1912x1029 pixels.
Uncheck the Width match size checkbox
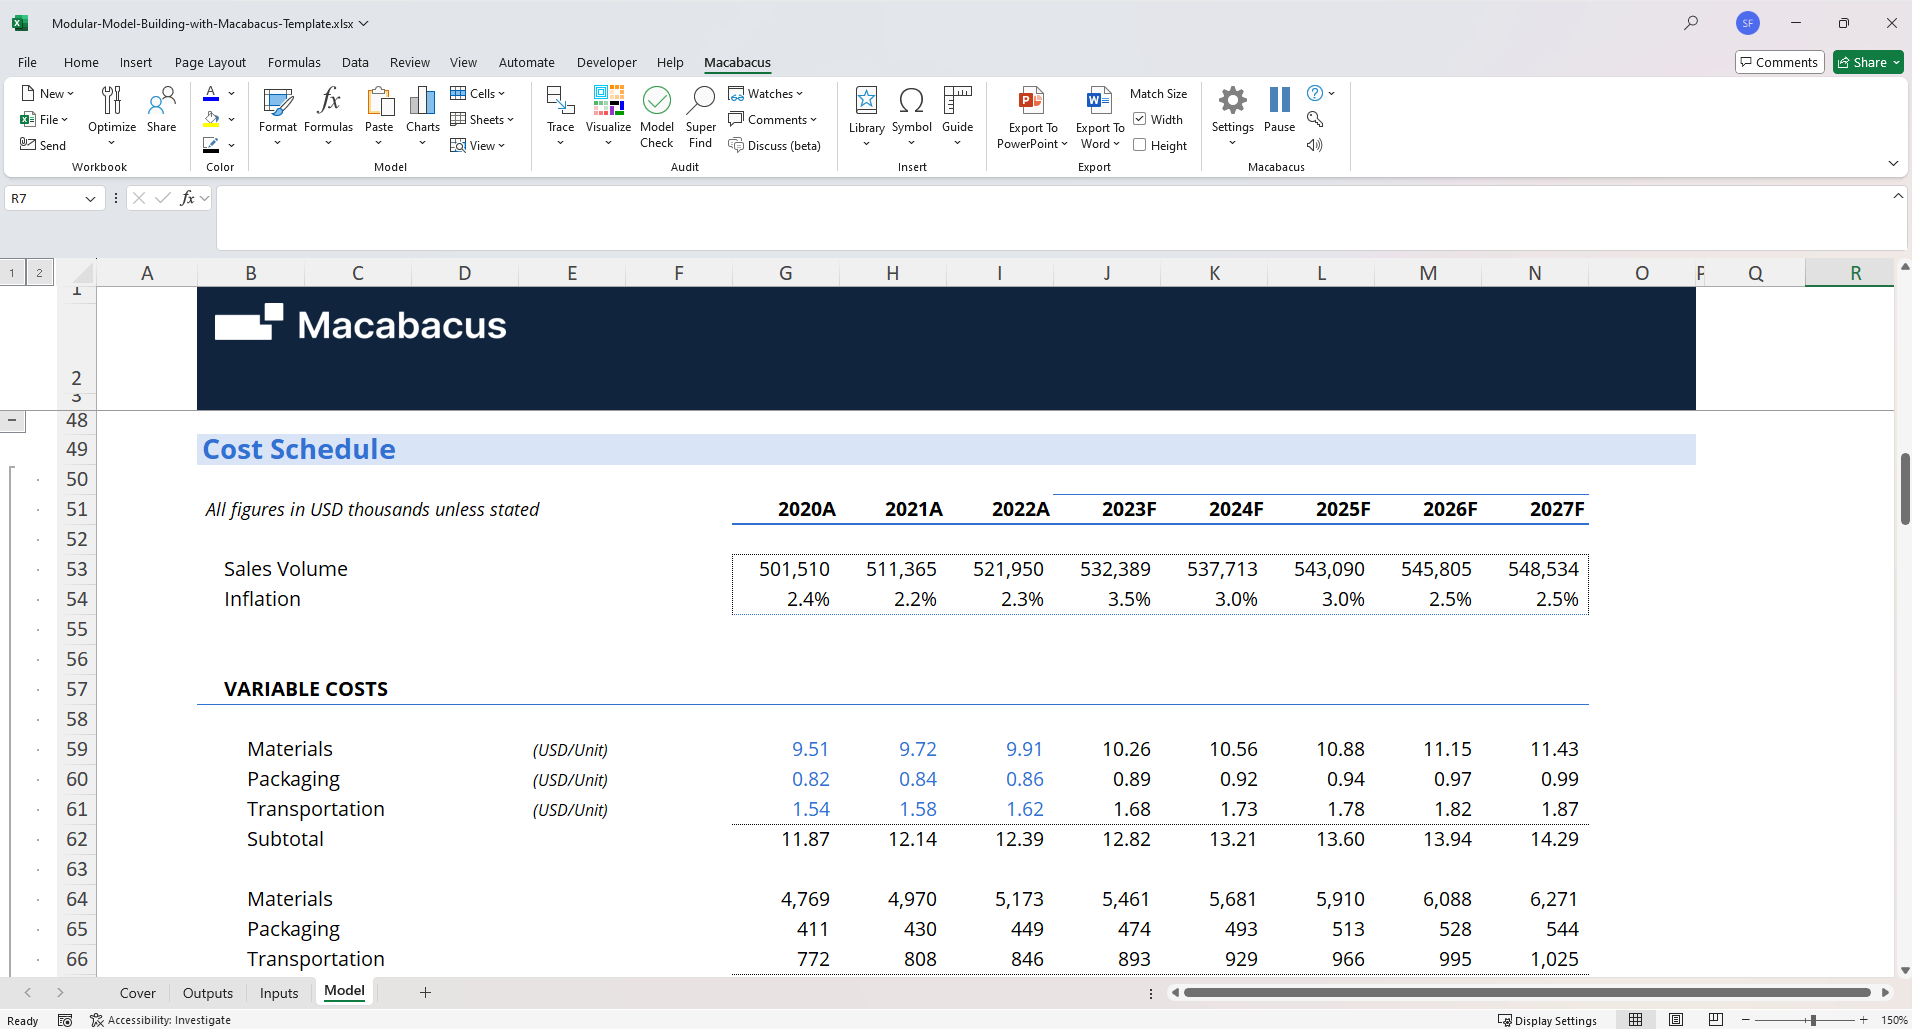(1140, 119)
